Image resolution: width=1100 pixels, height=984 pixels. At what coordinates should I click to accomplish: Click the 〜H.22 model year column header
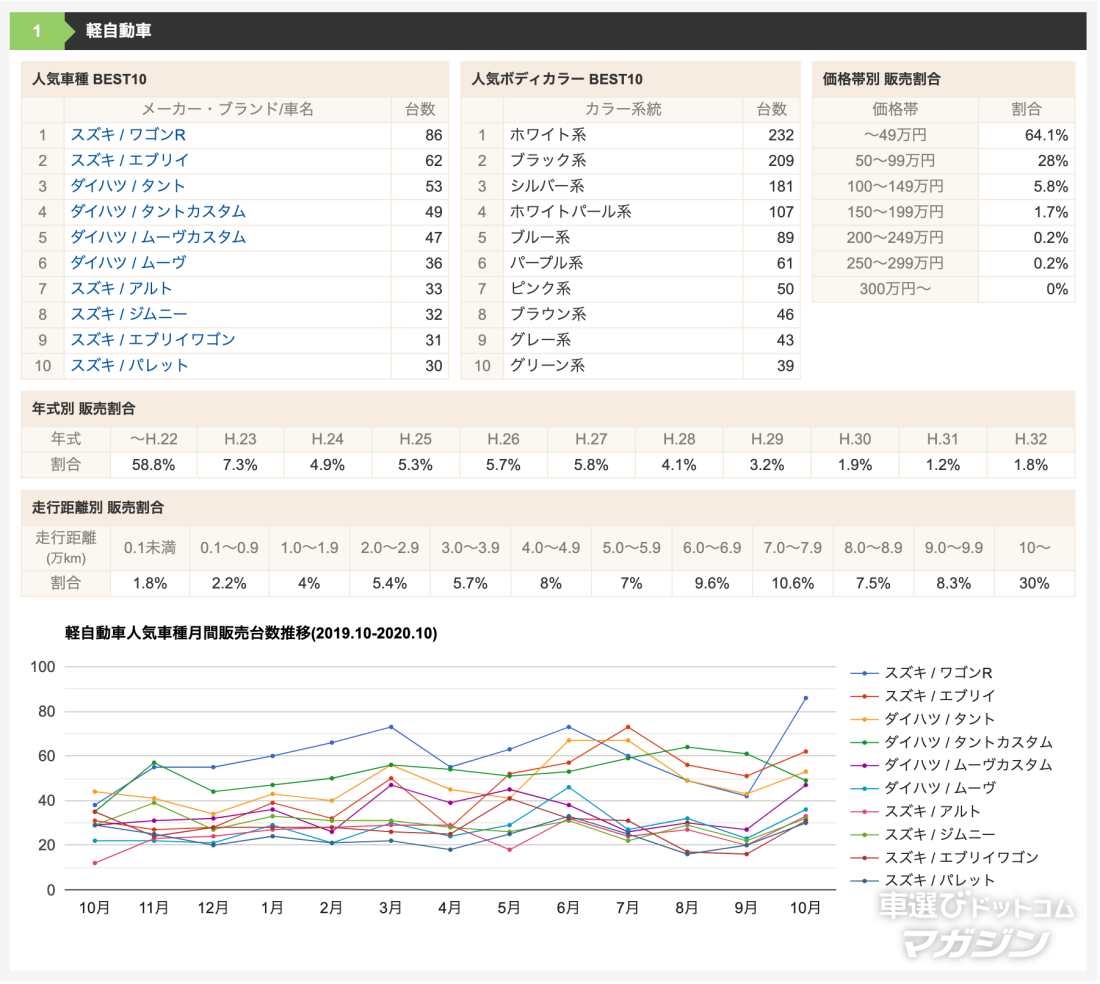[154, 439]
